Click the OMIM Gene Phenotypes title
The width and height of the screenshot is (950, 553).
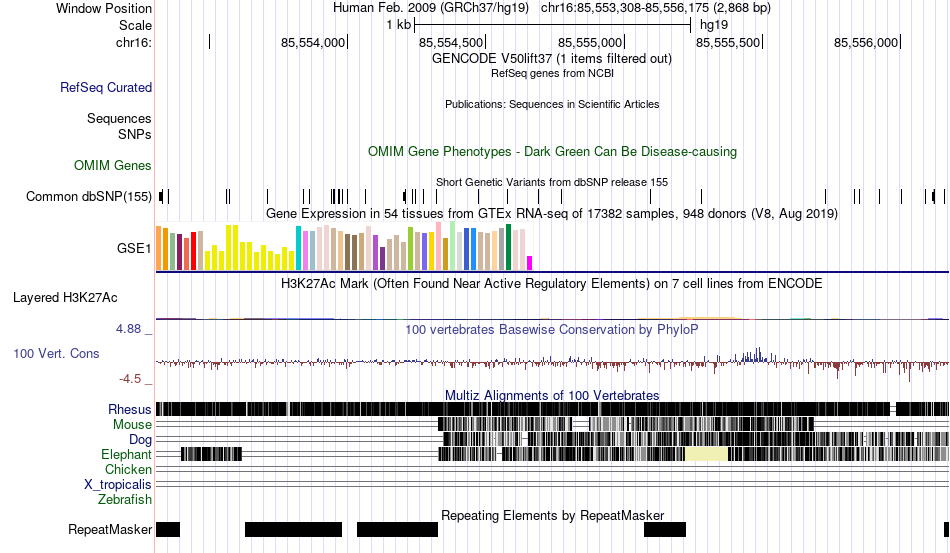click(552, 151)
